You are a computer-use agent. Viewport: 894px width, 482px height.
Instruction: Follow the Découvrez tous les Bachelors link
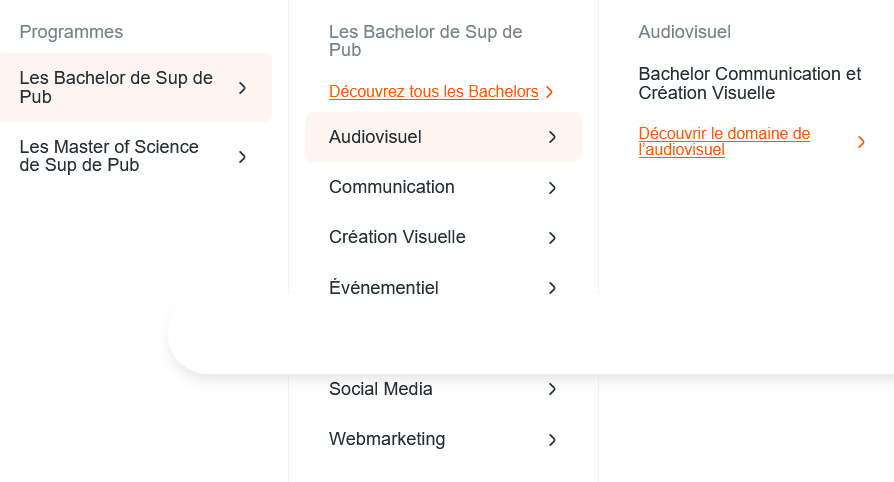coord(433,92)
